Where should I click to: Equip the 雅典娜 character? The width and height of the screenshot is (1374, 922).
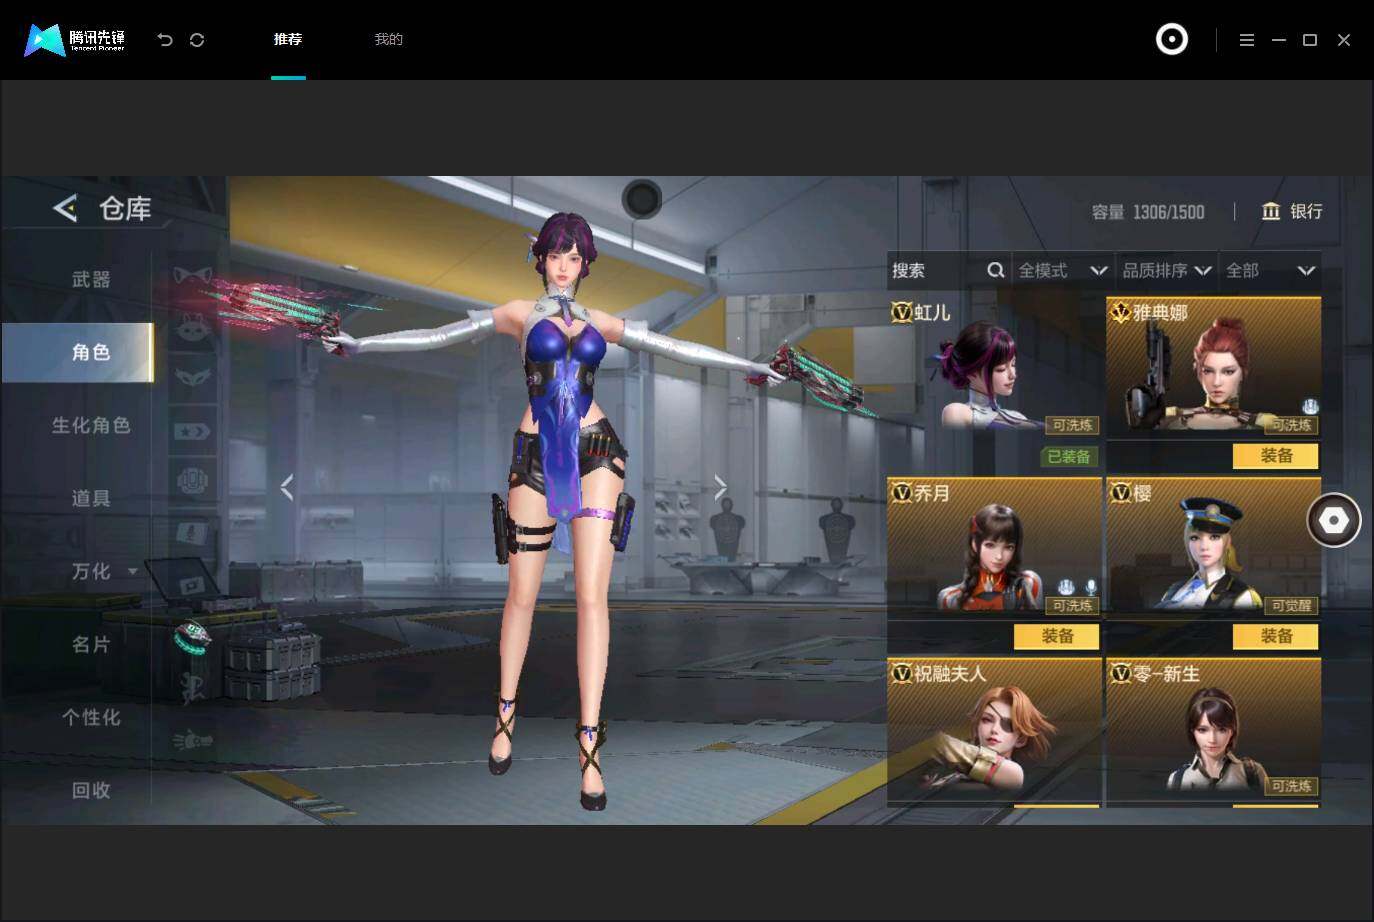pyautogui.click(x=1276, y=456)
